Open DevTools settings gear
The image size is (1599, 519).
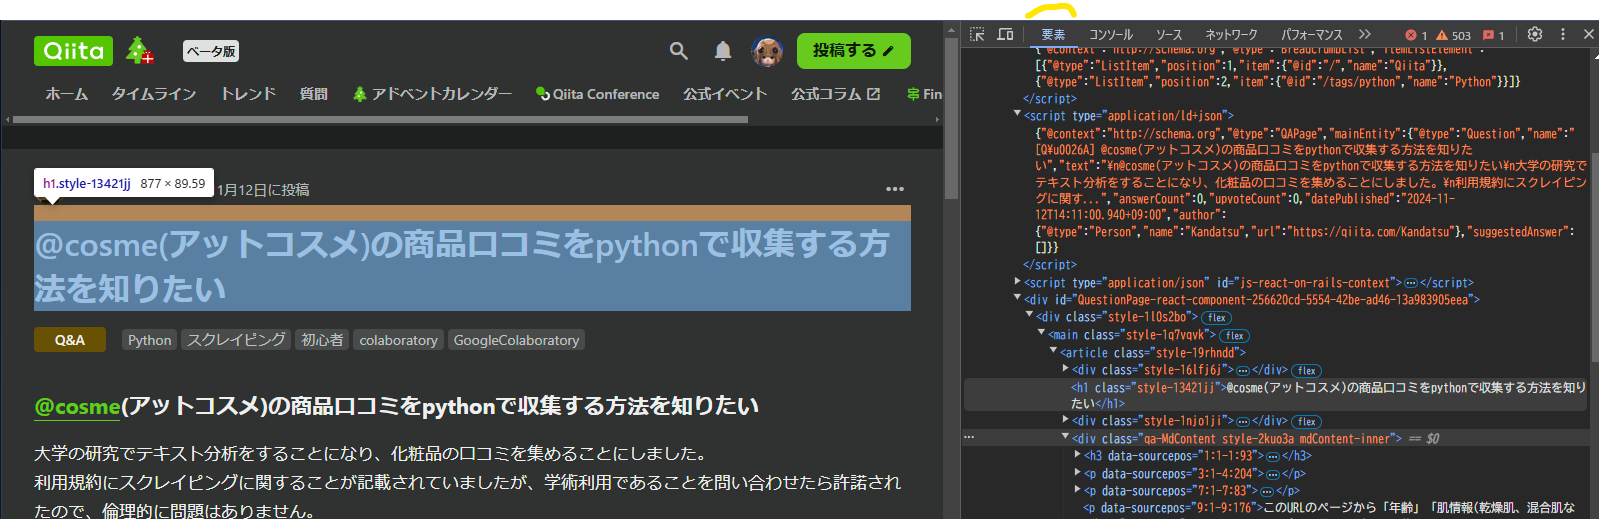pyautogui.click(x=1535, y=34)
